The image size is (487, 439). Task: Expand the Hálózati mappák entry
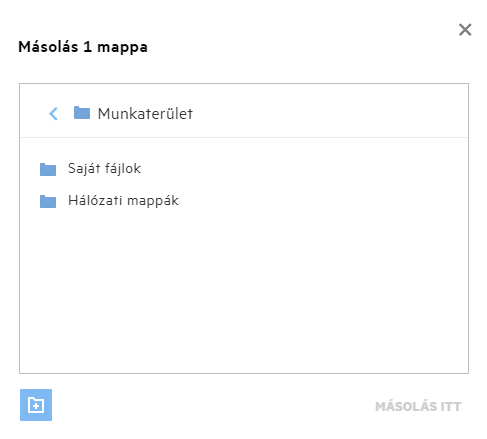click(123, 201)
